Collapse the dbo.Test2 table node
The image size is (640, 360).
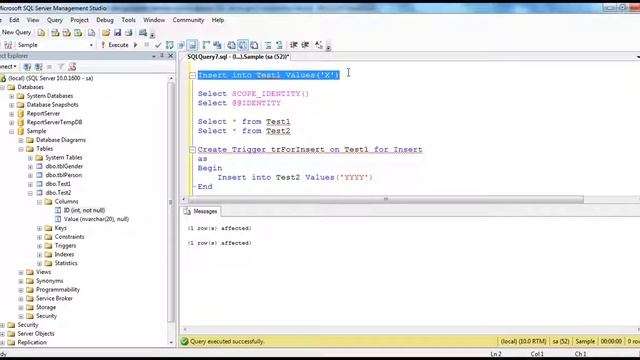click(x=30, y=193)
